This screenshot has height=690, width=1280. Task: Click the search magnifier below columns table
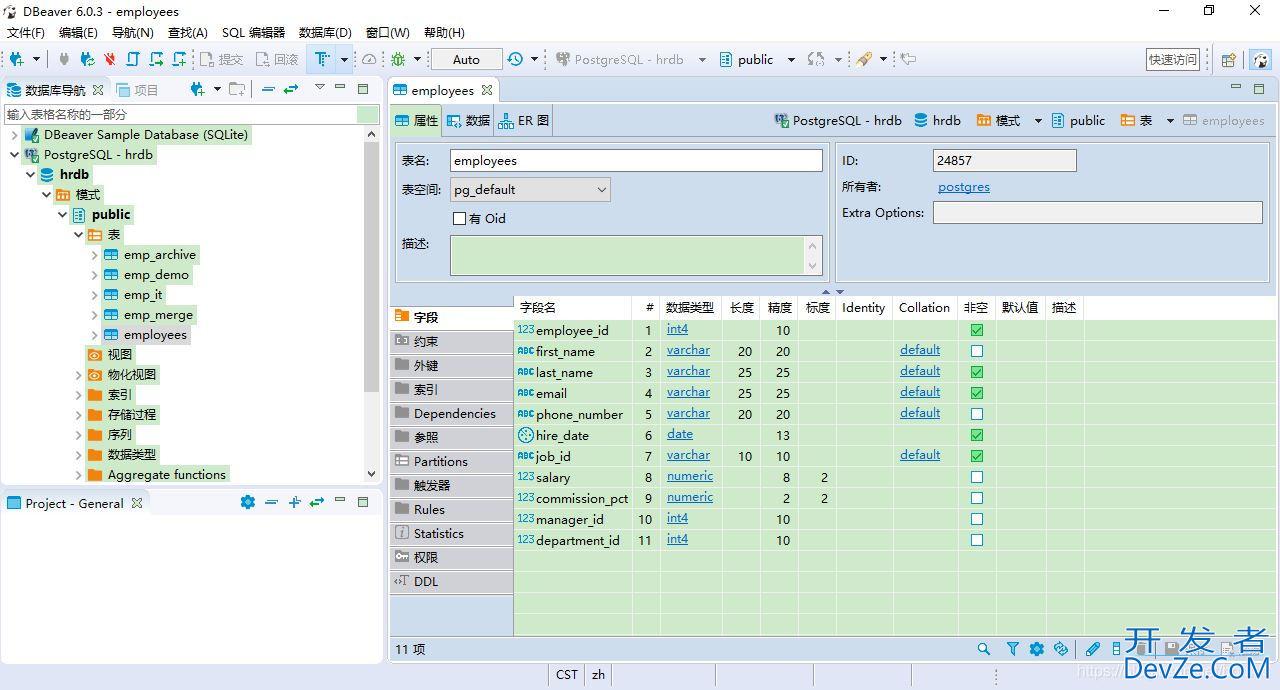[x=984, y=649]
